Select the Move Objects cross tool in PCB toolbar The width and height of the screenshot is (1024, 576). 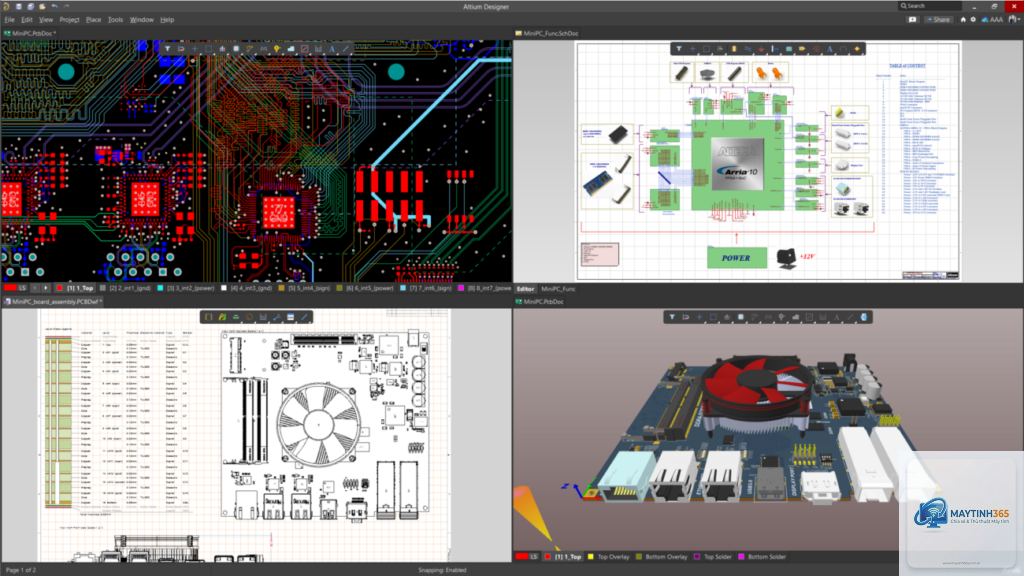tap(195, 49)
